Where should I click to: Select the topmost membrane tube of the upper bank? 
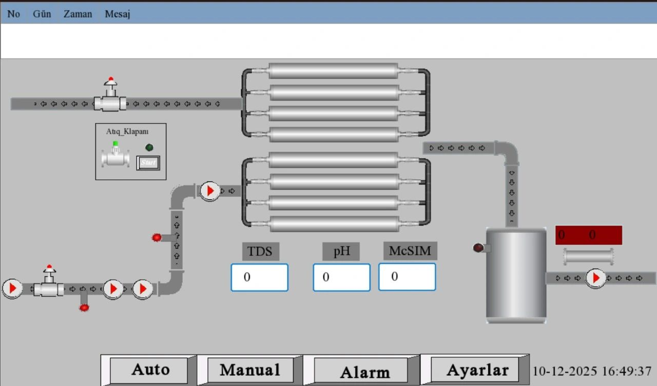334,71
